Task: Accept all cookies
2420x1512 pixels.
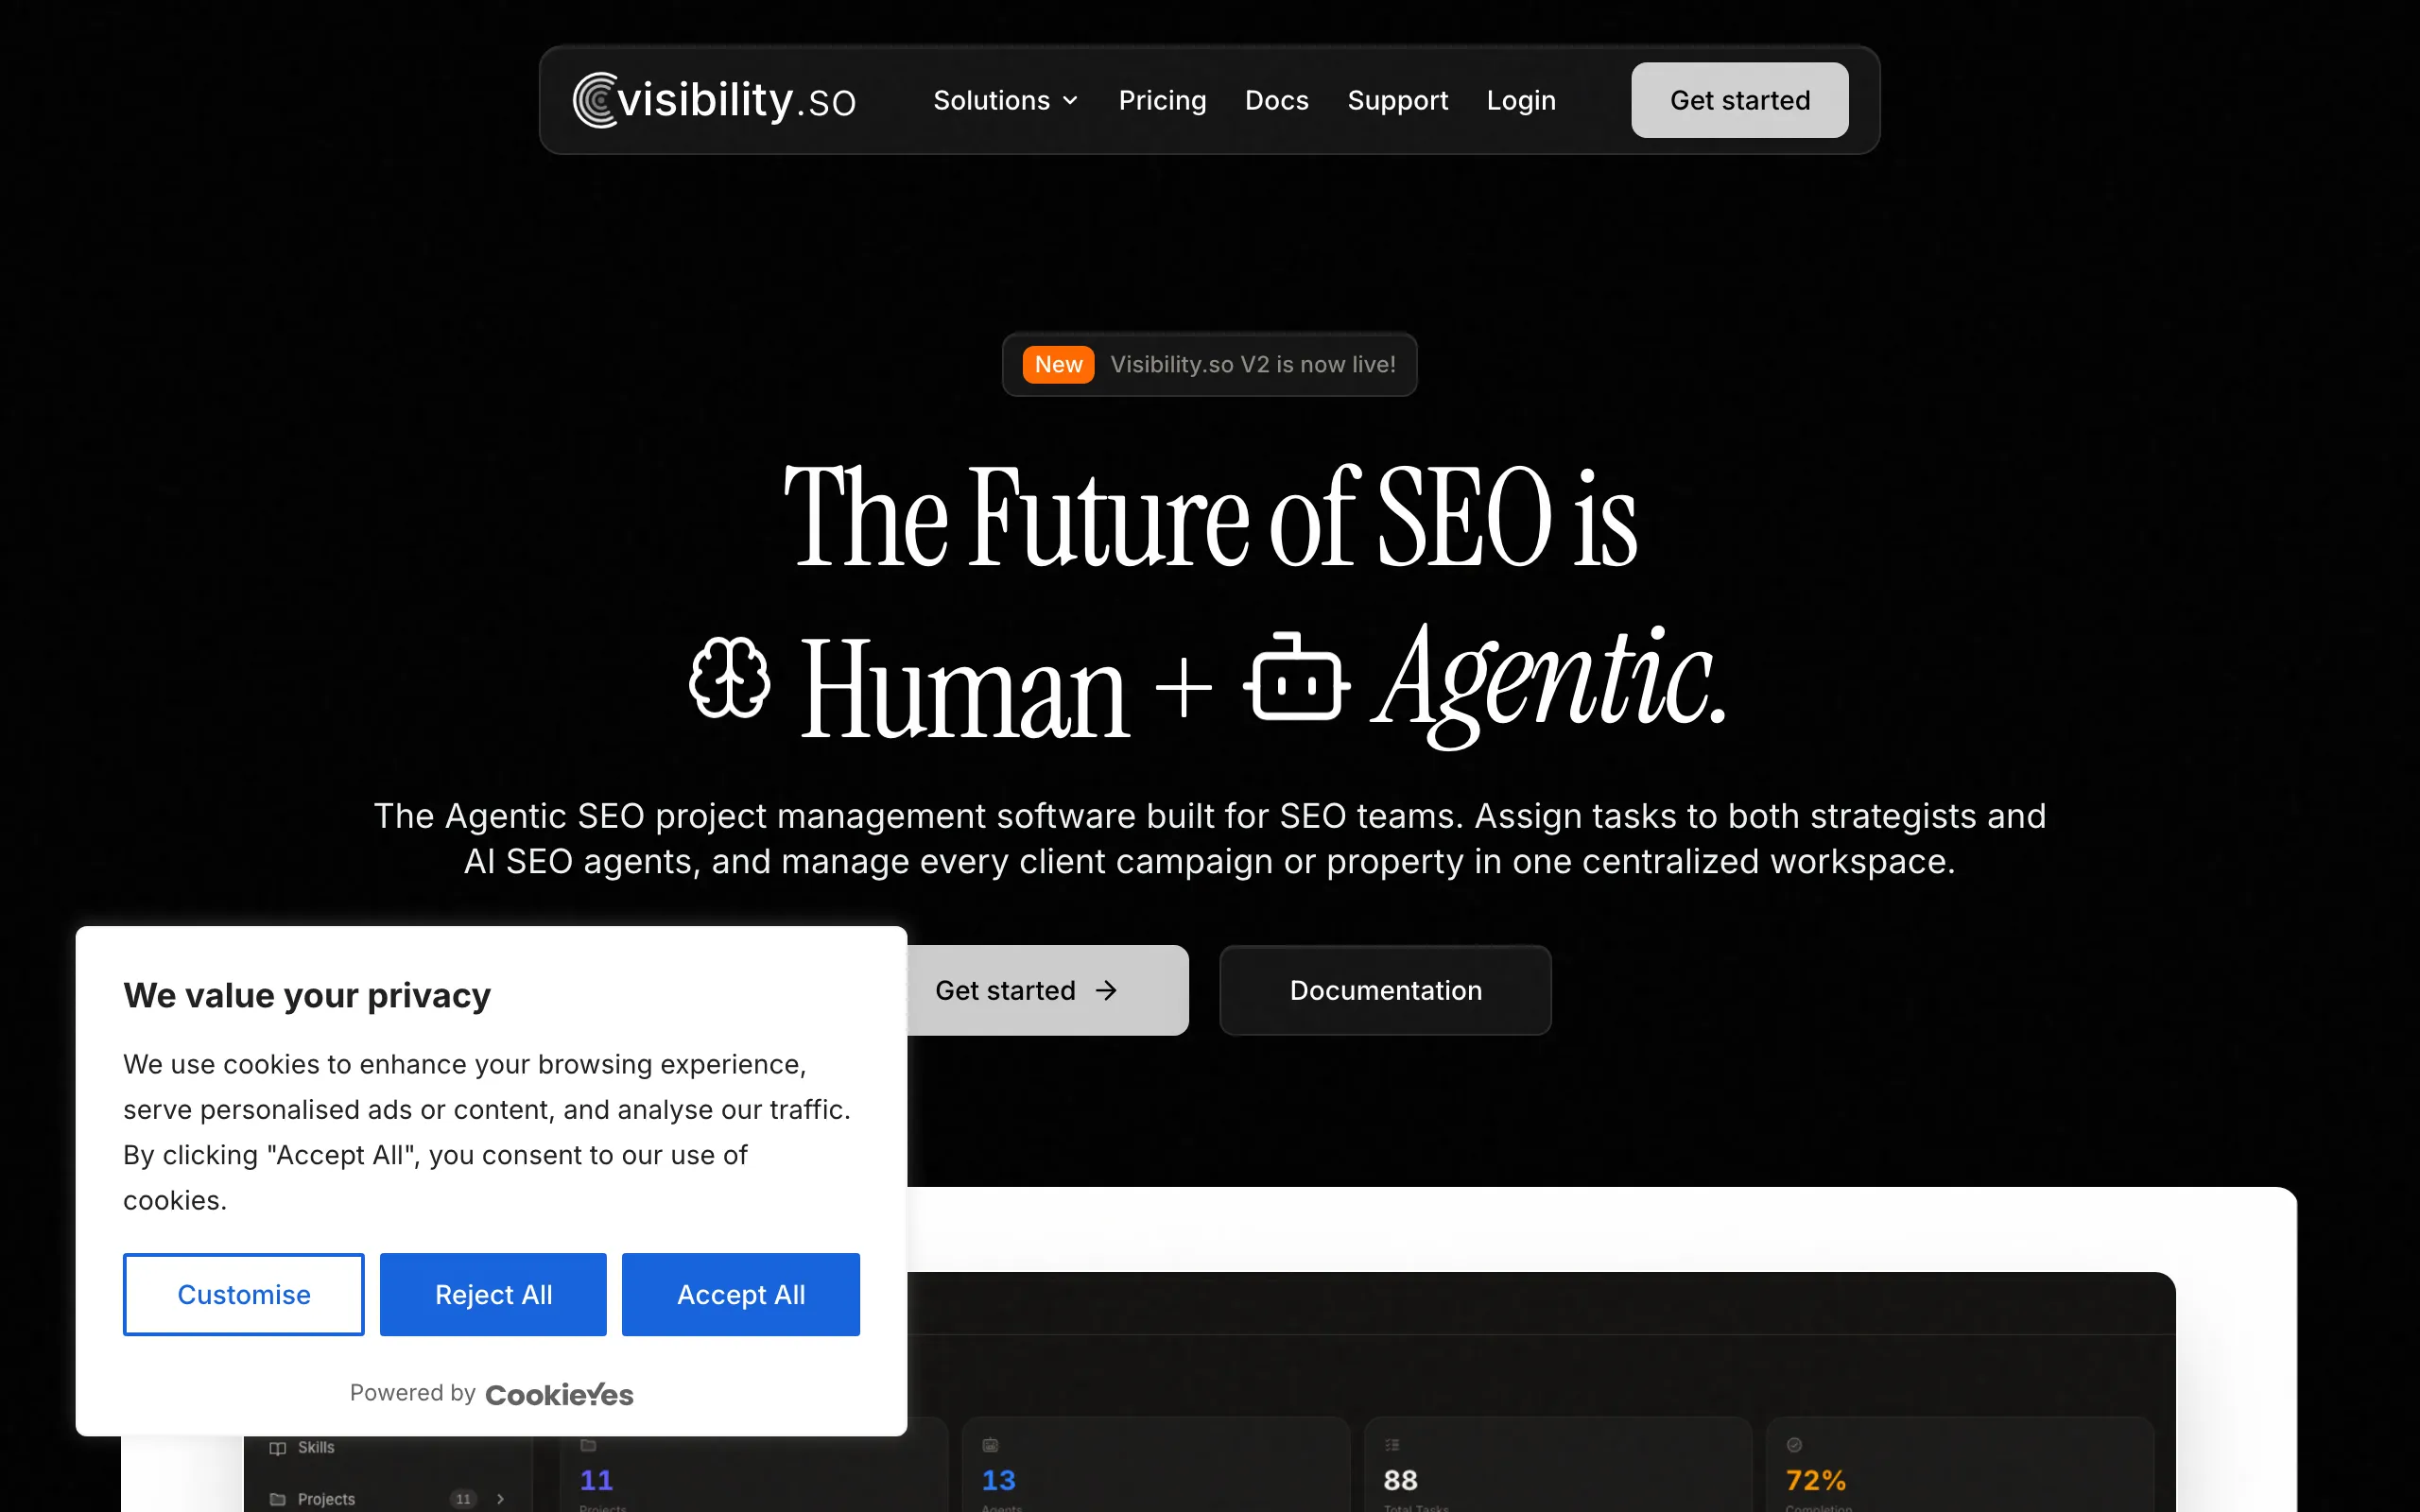Action: 741,1294
